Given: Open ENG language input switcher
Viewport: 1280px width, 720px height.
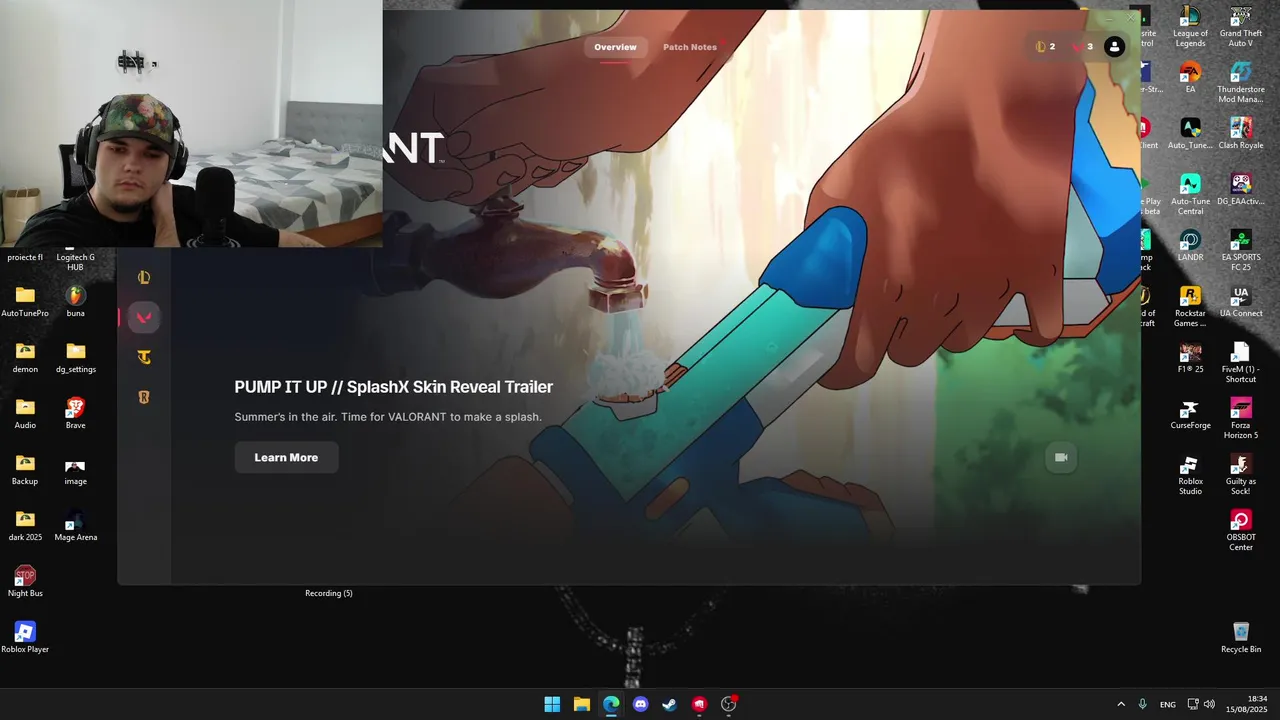Looking at the screenshot, I should pyautogui.click(x=1168, y=705).
